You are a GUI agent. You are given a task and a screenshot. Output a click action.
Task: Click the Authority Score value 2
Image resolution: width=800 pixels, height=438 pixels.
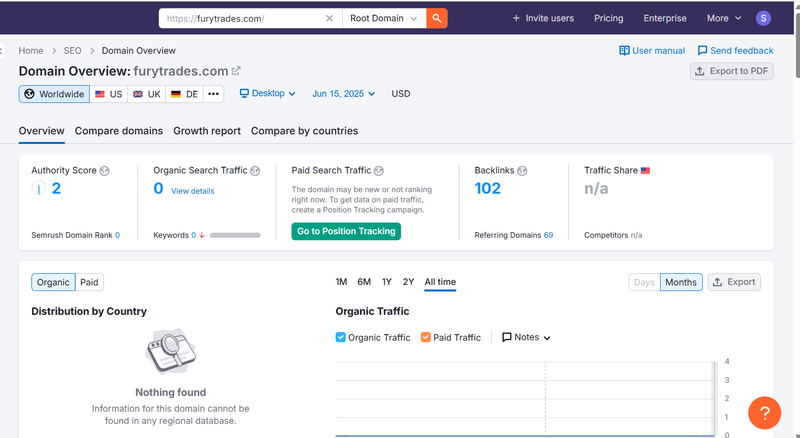point(56,188)
